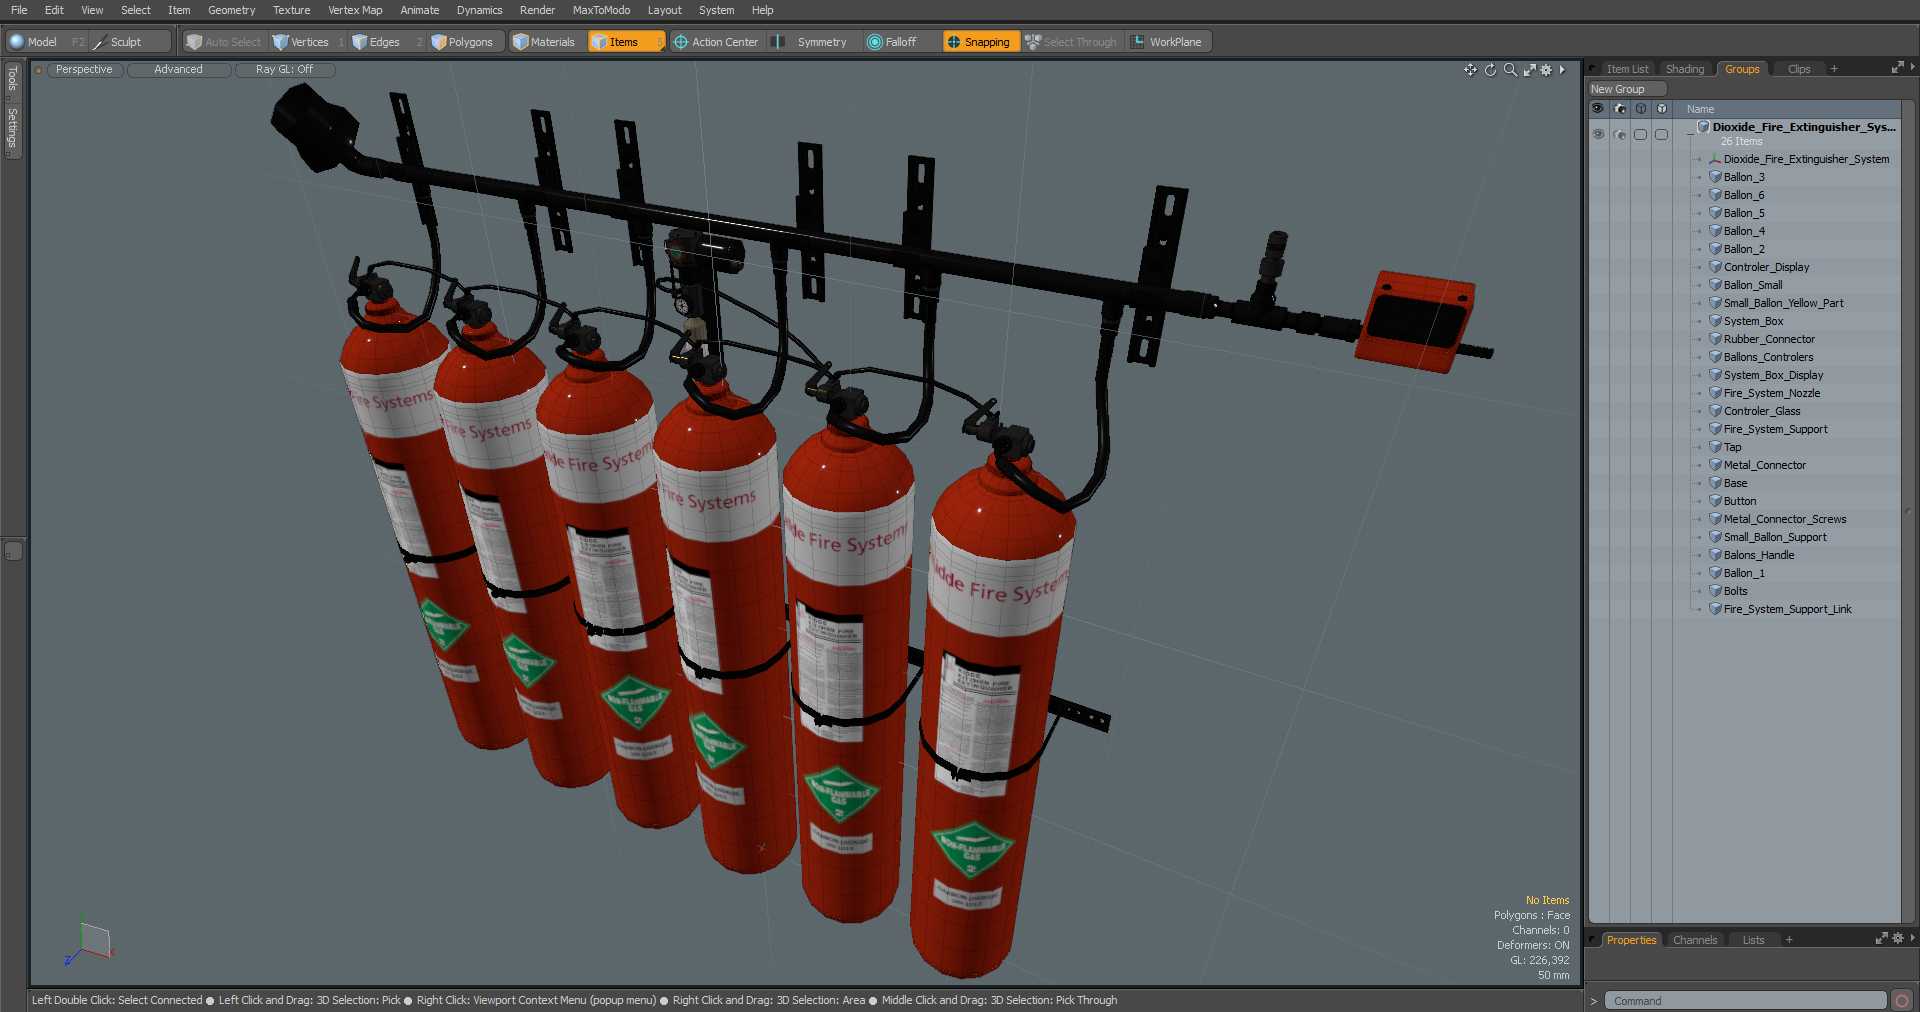
Task: Select Items selection mode
Action: pos(625,42)
